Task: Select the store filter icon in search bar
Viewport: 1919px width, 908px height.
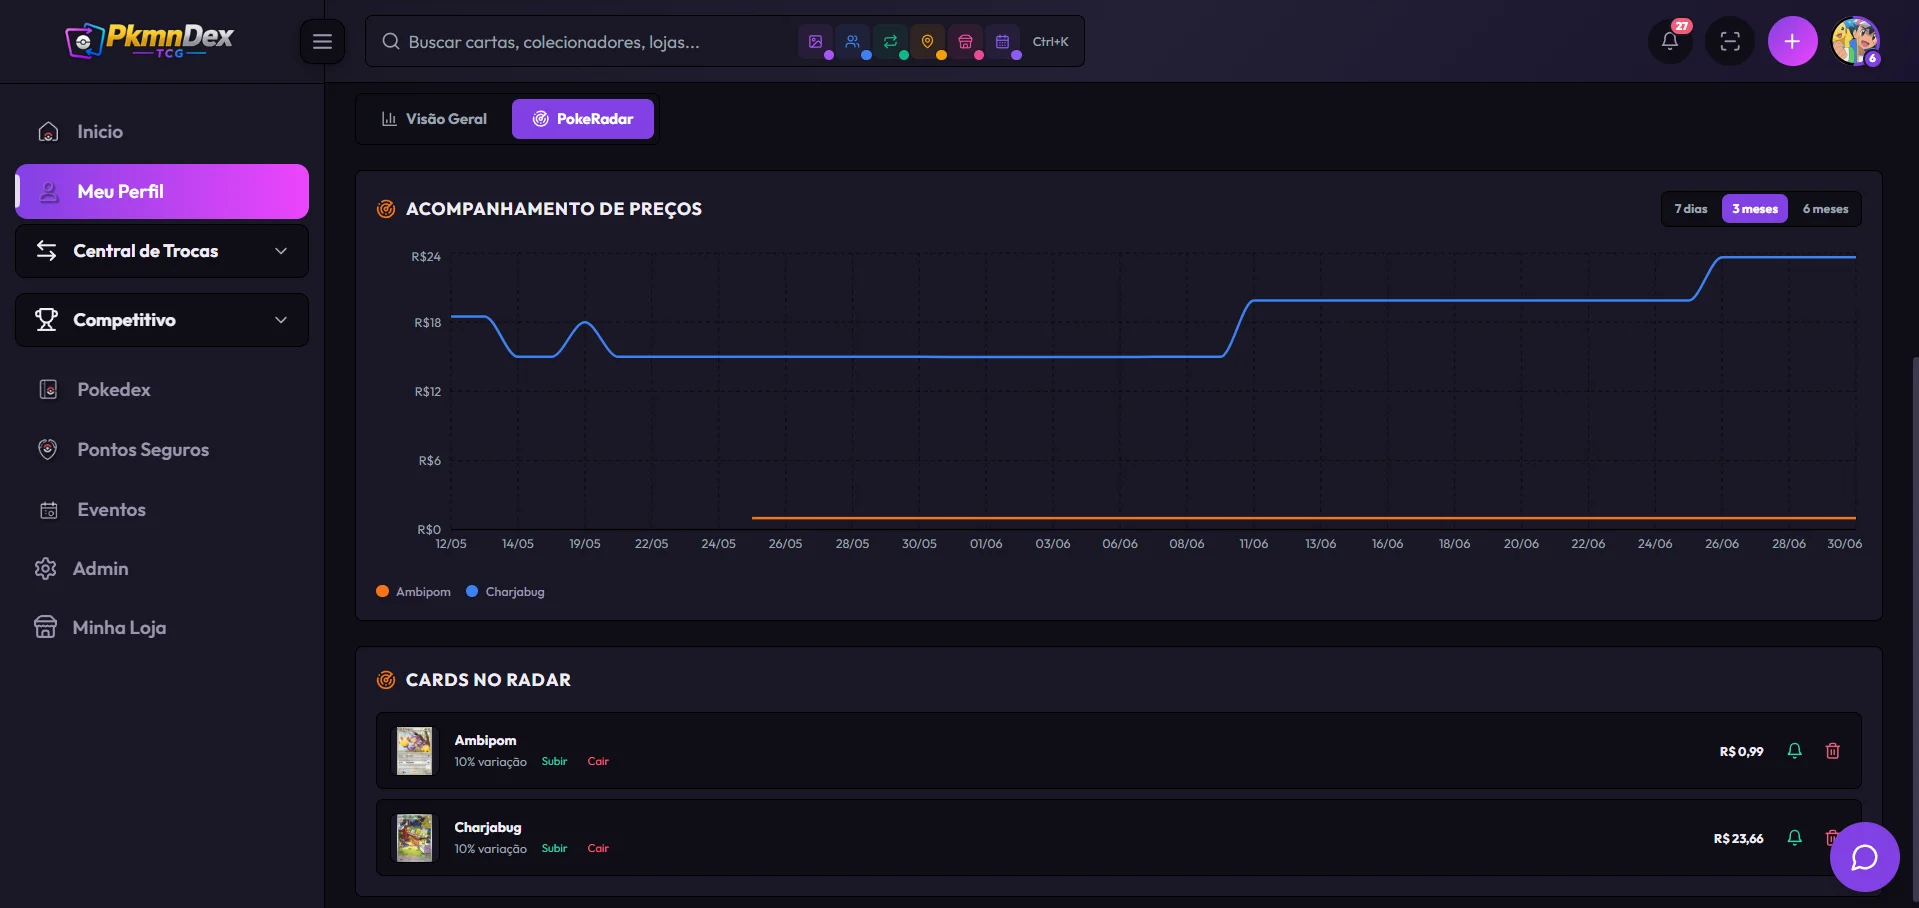Action: pos(965,42)
